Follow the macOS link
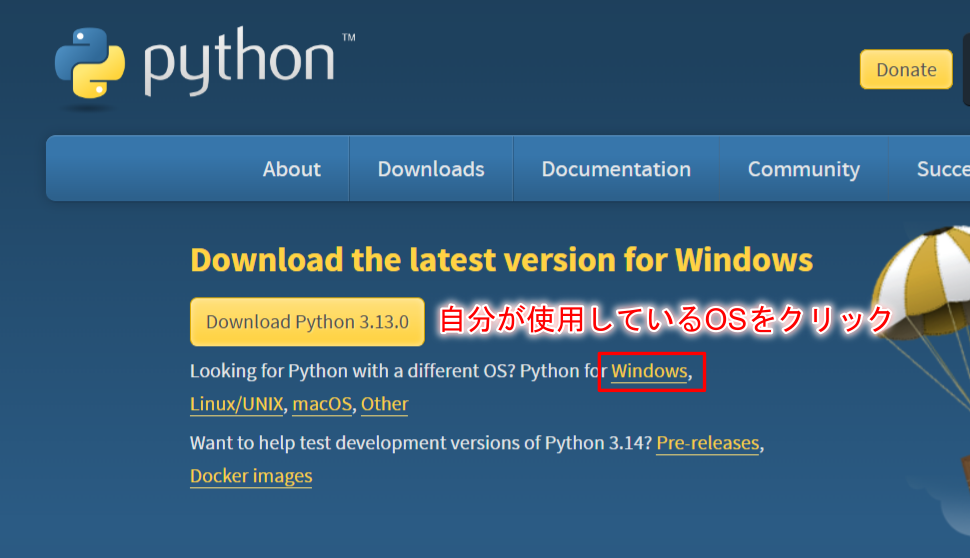The height and width of the screenshot is (558, 970). 322,404
